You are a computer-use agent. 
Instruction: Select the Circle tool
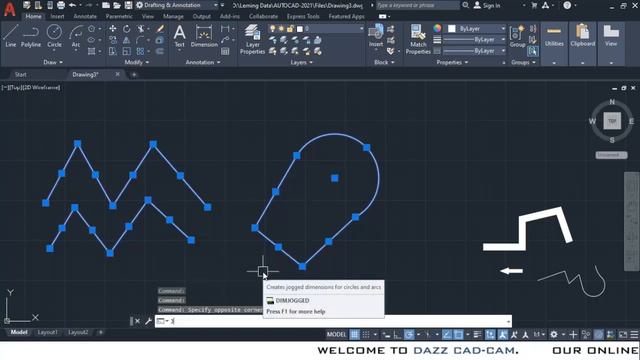(54, 36)
